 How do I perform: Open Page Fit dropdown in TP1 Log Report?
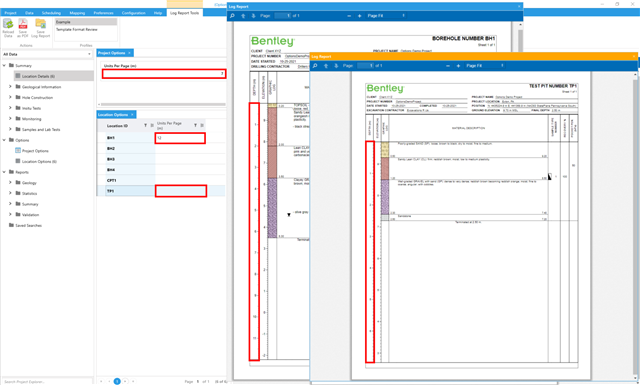pyautogui.click(x=485, y=65)
